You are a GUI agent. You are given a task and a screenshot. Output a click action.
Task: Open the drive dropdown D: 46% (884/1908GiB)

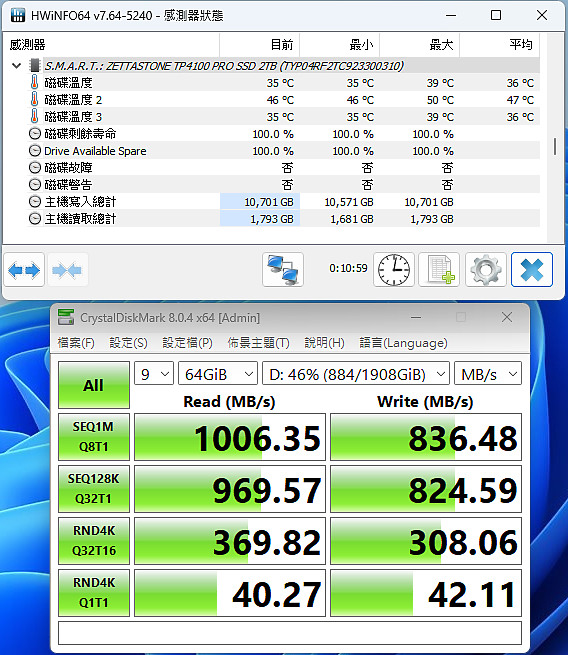point(356,373)
